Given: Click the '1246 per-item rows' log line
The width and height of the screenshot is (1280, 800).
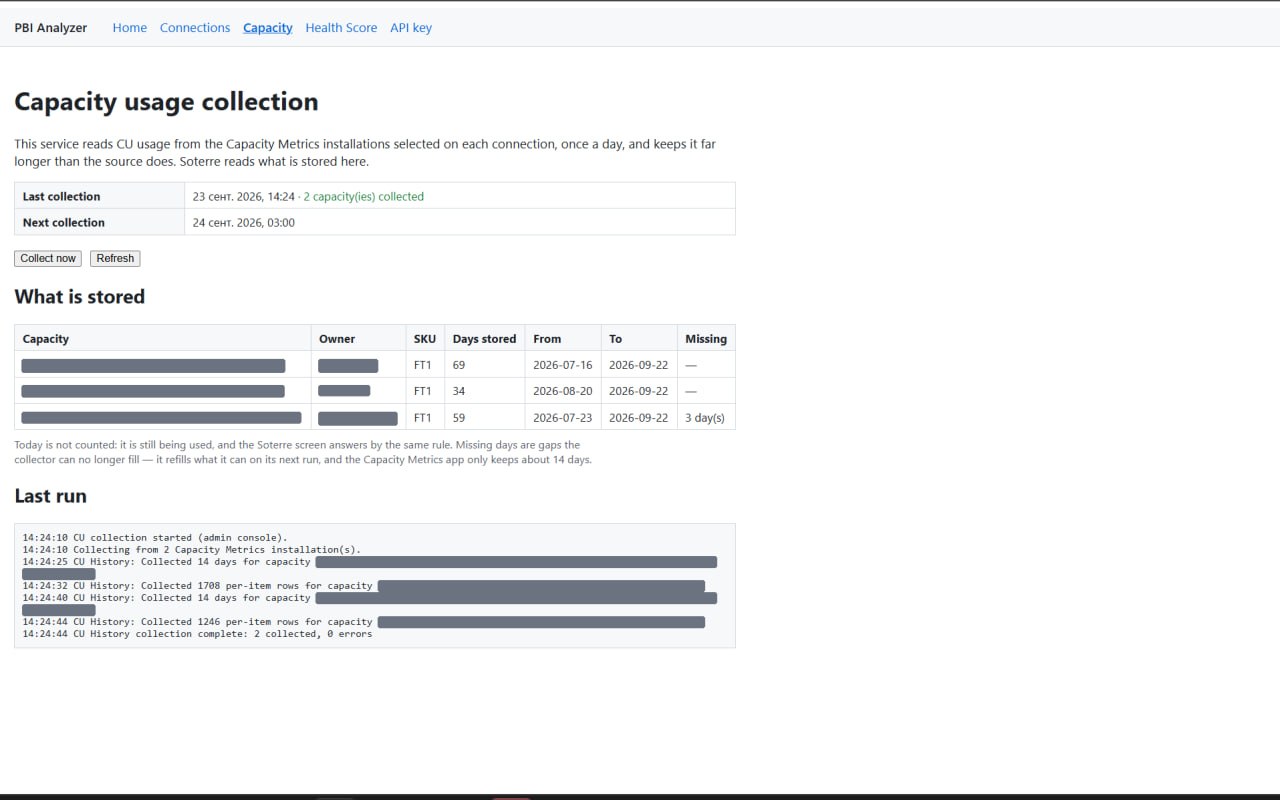Looking at the screenshot, I should 364,622.
